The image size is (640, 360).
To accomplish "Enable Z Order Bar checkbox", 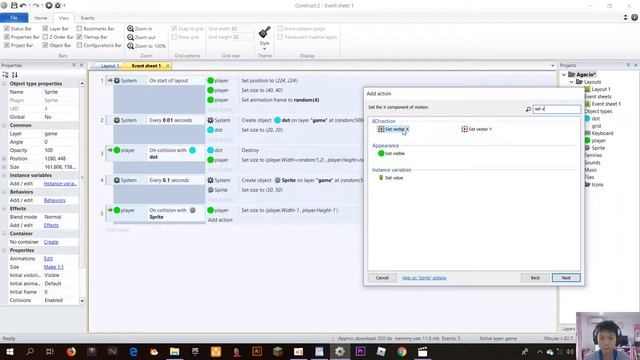I will (x=45, y=37).
